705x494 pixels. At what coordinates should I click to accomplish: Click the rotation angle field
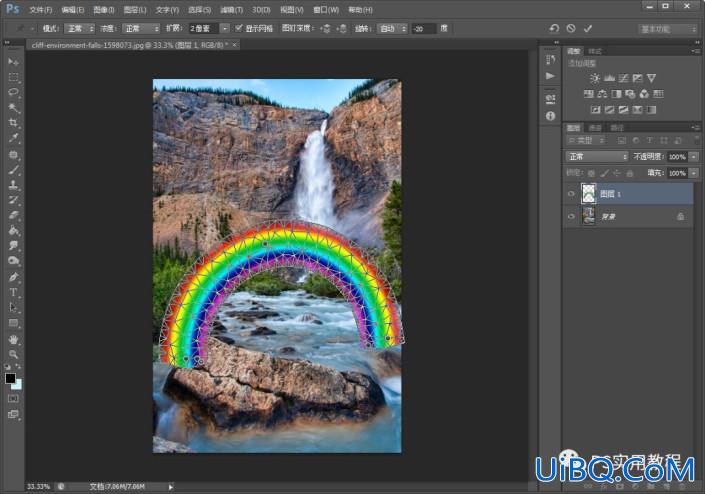[x=424, y=29]
